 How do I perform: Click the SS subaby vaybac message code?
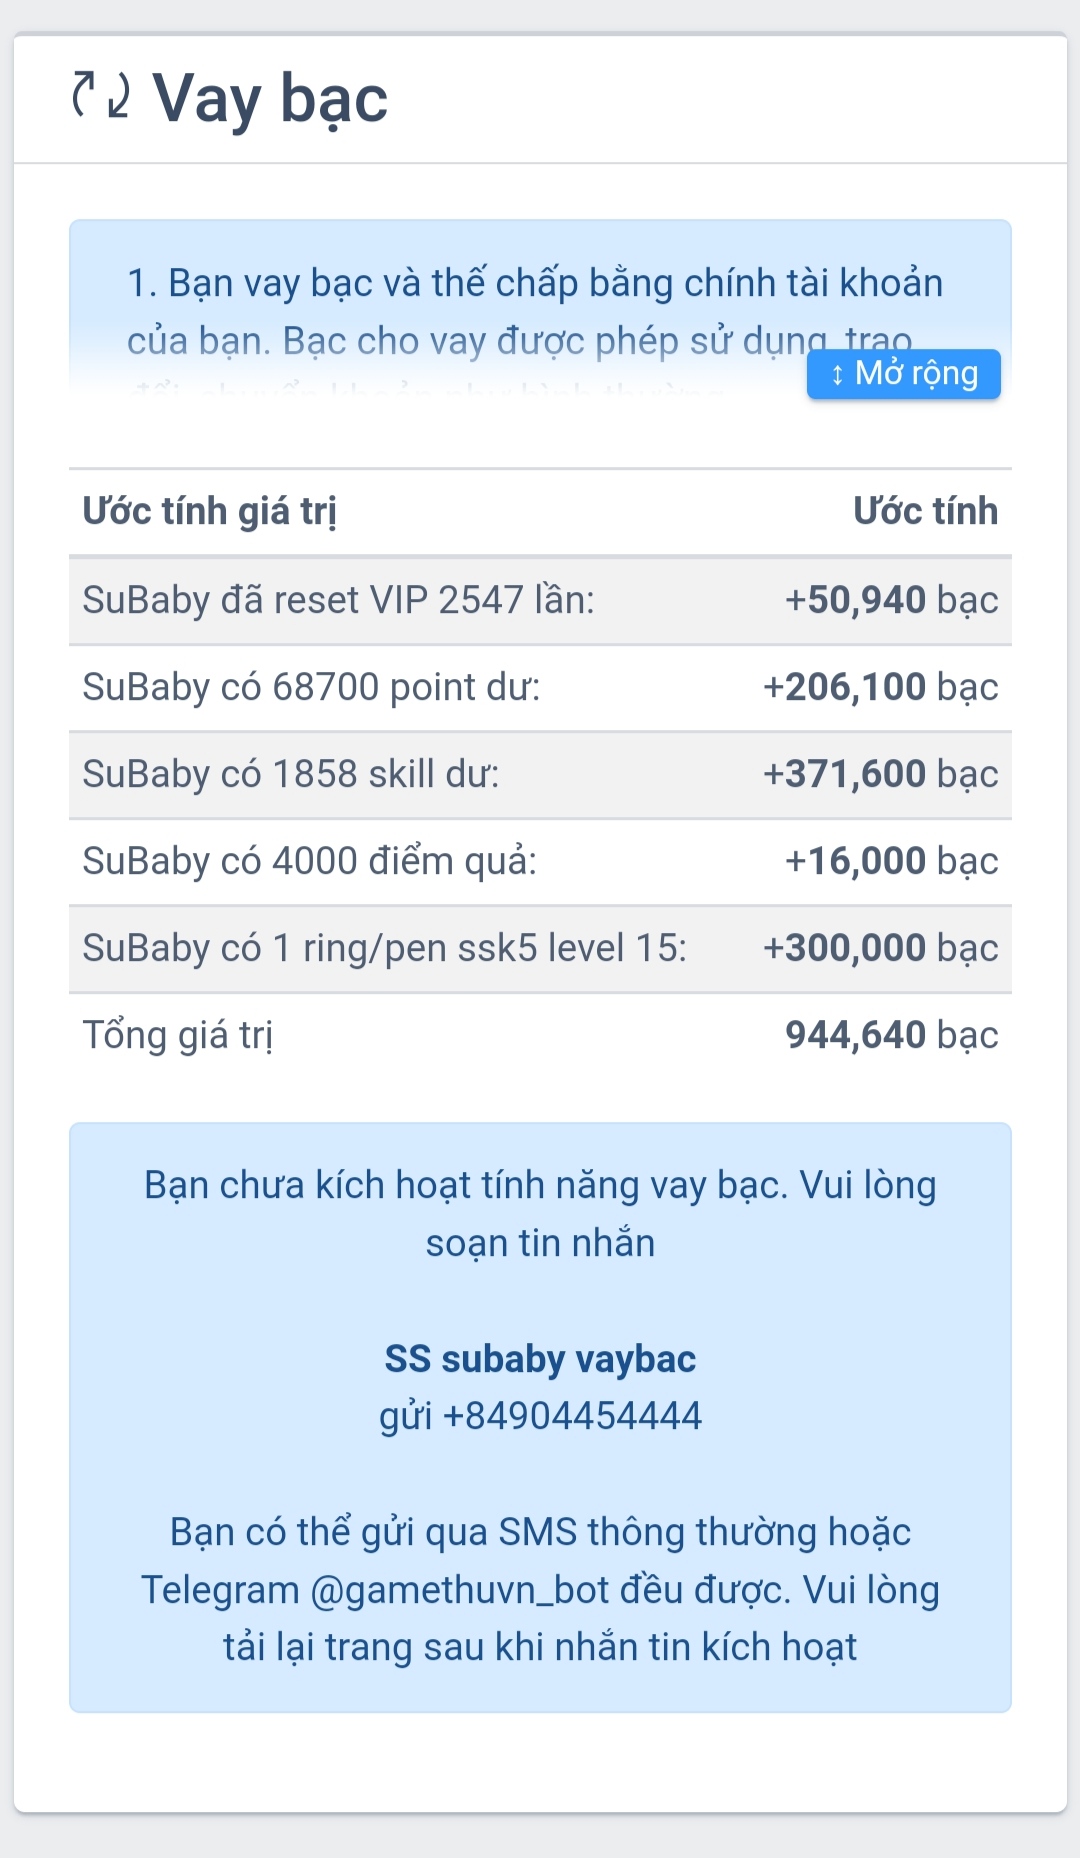point(540,1359)
